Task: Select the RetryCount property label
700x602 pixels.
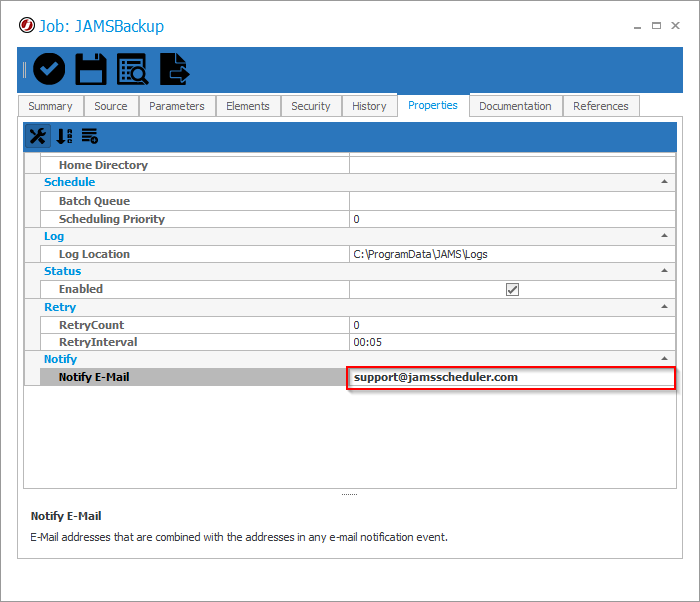Action: [92, 325]
